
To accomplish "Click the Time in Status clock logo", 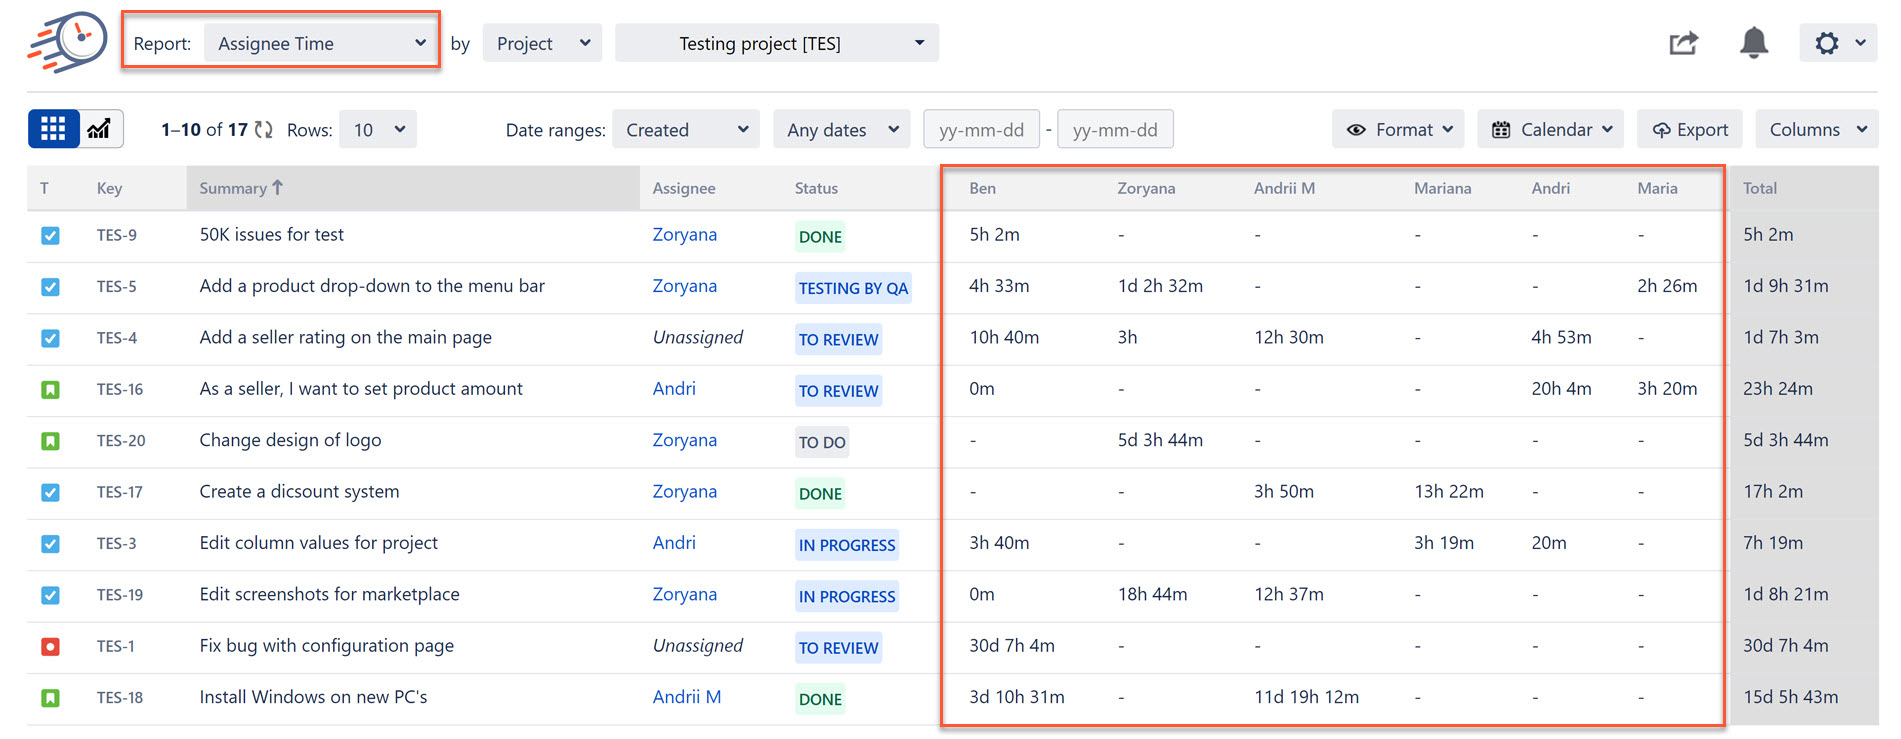I will tap(68, 42).
